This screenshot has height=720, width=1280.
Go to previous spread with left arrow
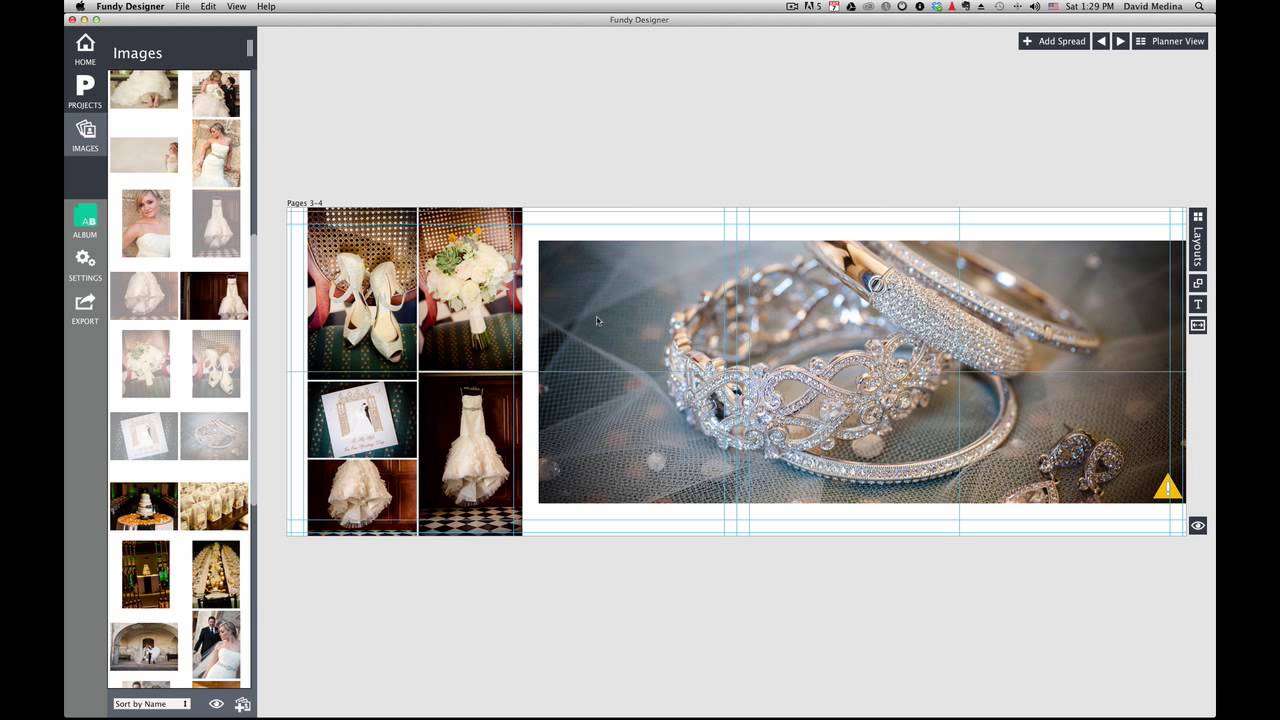[1101, 41]
